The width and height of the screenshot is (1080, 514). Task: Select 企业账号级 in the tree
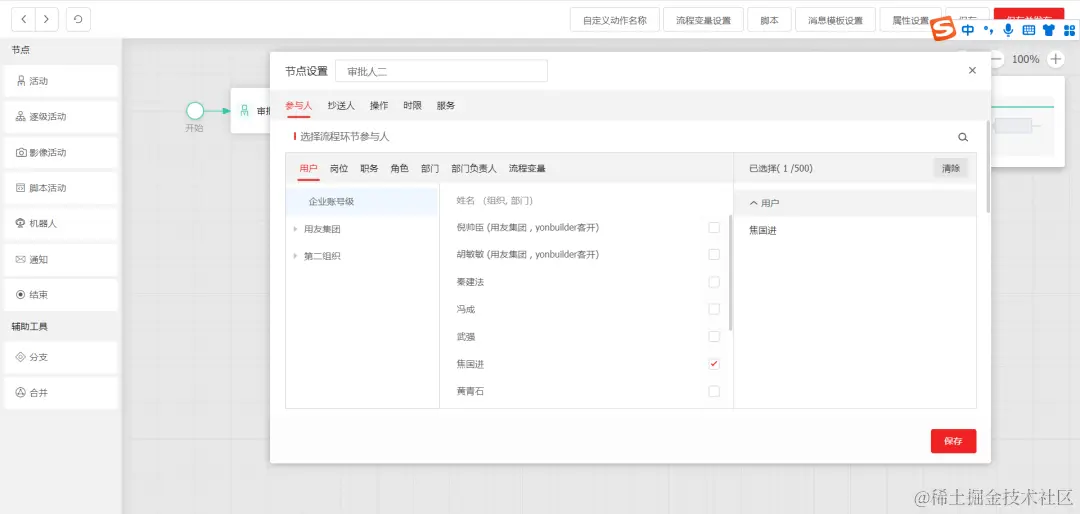tap(362, 202)
